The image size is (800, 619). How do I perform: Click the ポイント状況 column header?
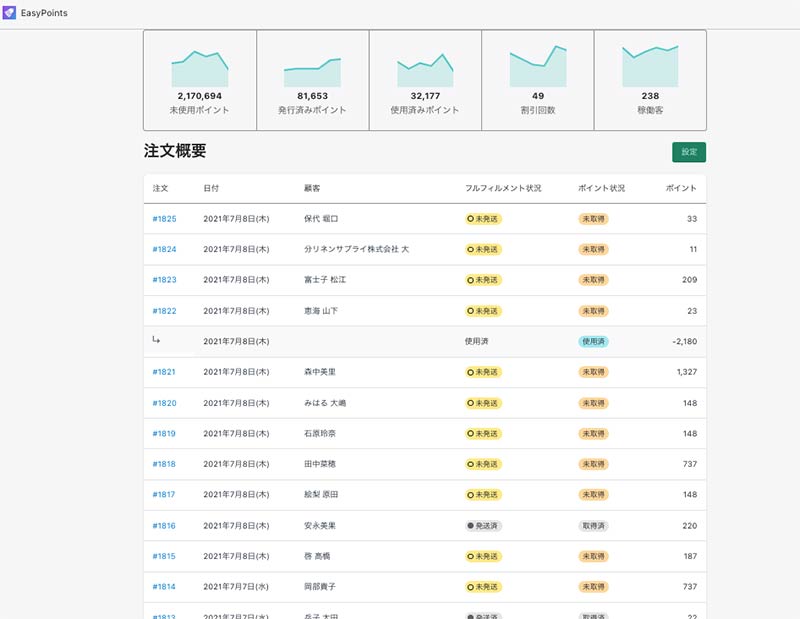tap(601, 188)
